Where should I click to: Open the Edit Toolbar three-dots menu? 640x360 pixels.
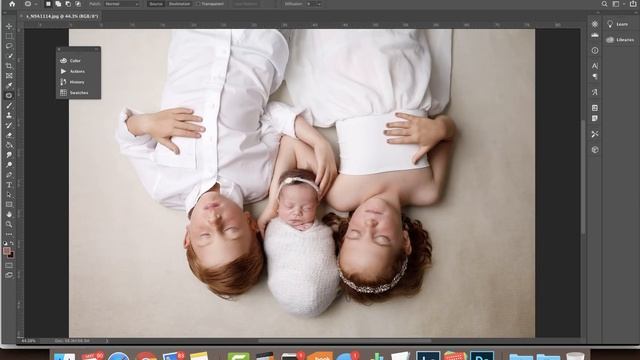[x=9, y=234]
